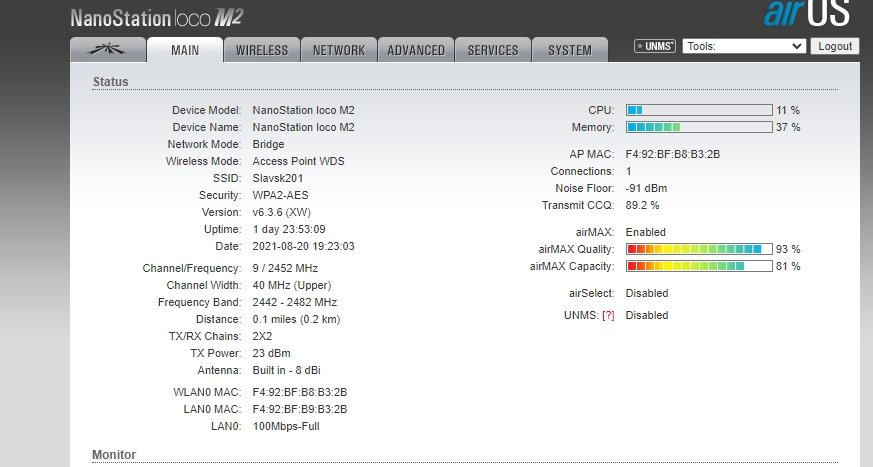Click the airMAX Quality 93 % text
873x467 pixels.
(x=788, y=249)
